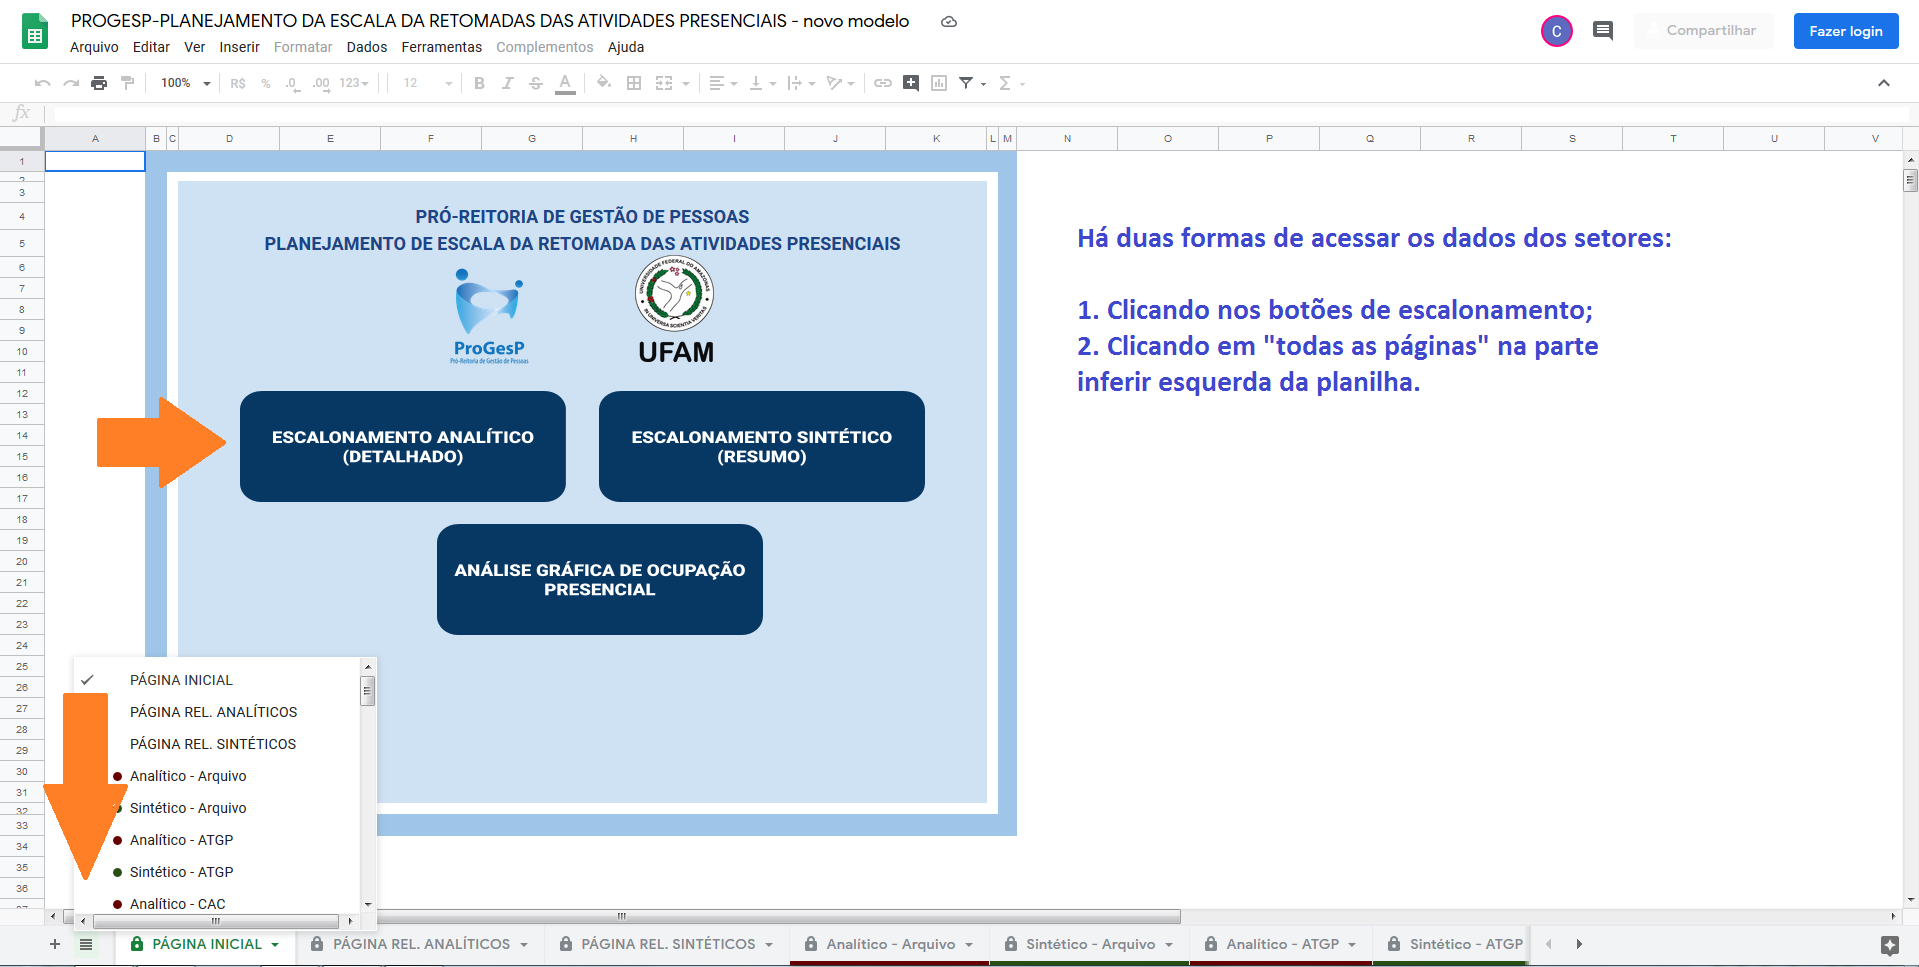
Task: Open the borders tool
Action: click(x=634, y=83)
